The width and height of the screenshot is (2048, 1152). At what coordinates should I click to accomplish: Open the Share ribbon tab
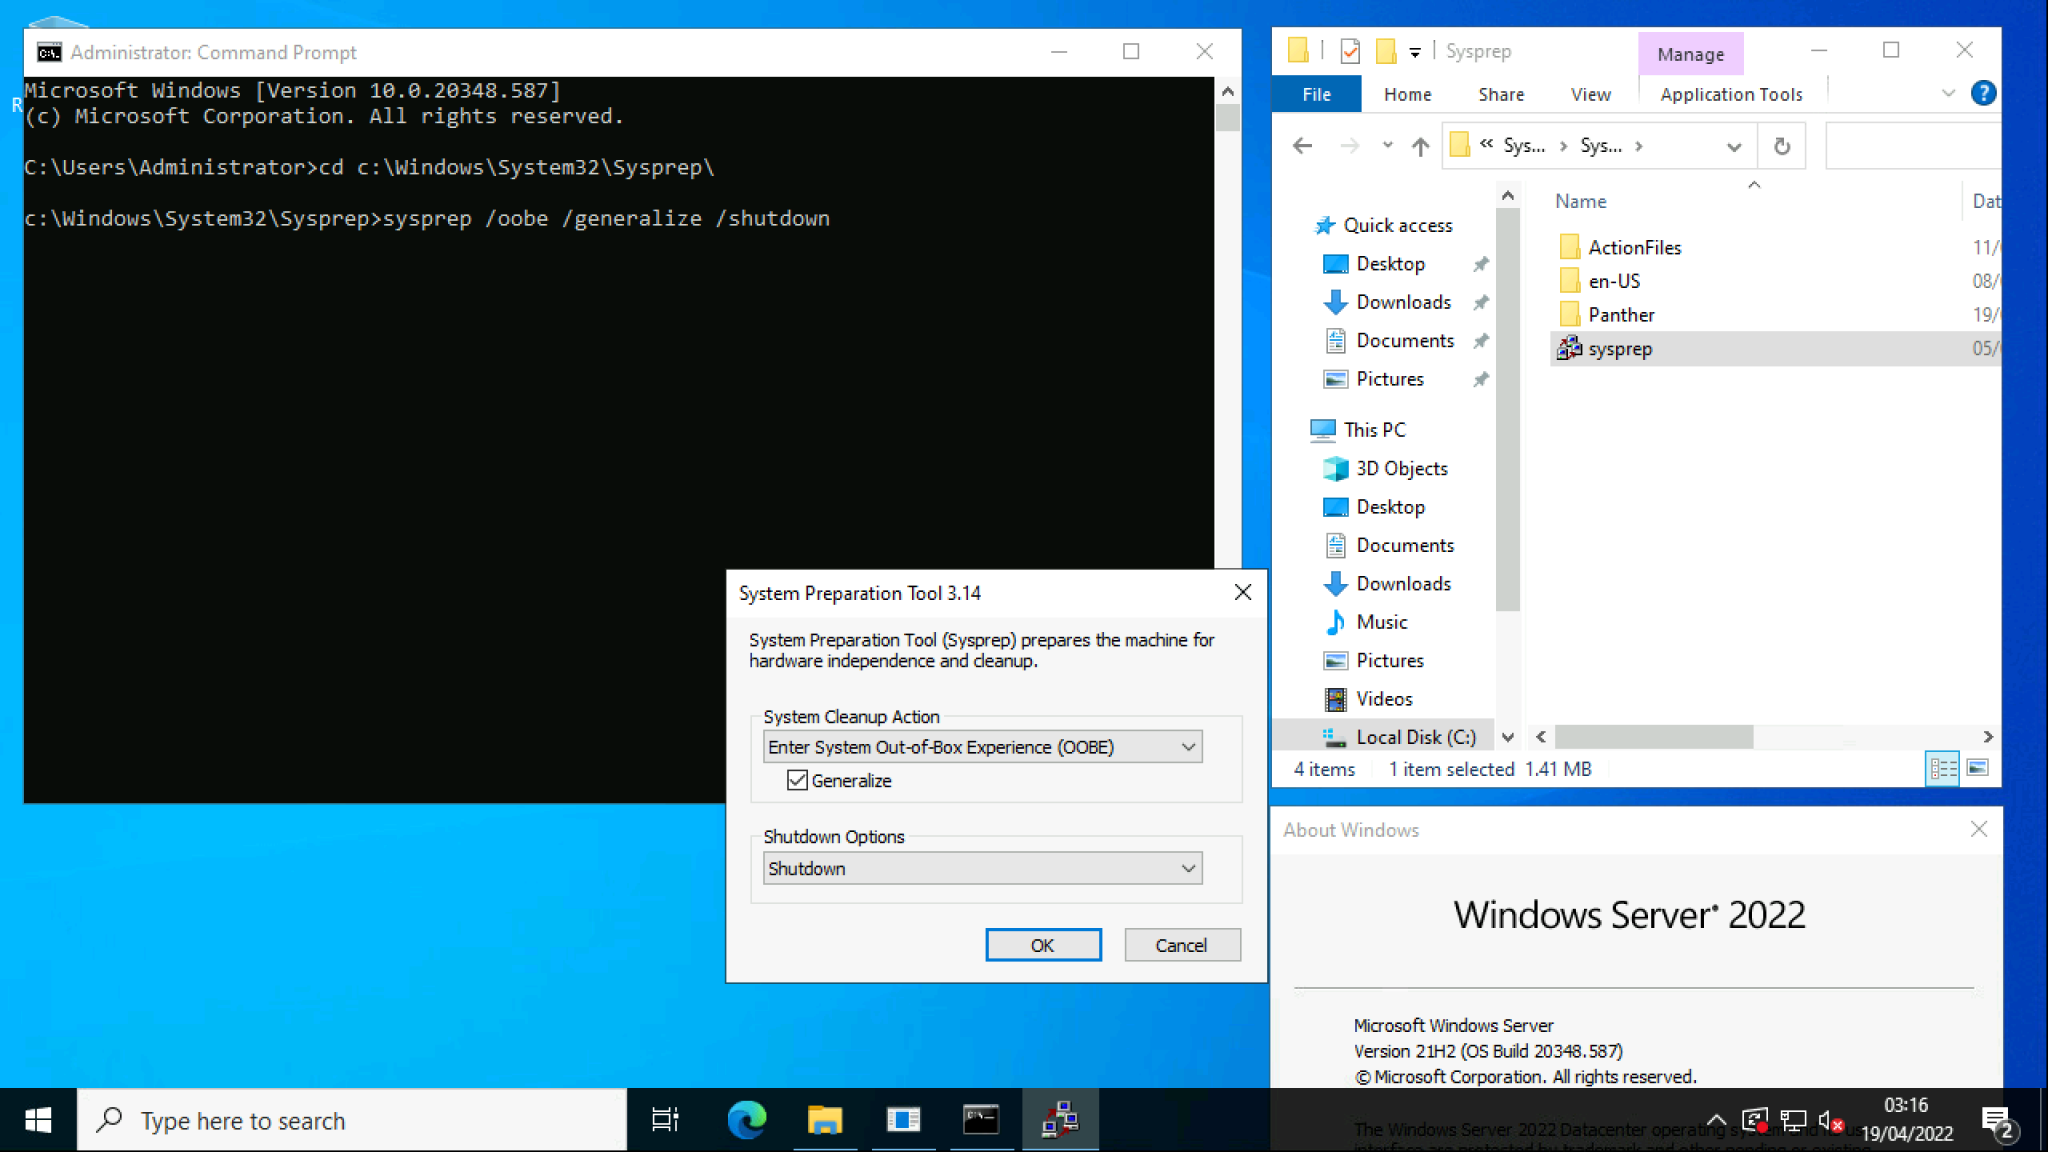(x=1501, y=94)
